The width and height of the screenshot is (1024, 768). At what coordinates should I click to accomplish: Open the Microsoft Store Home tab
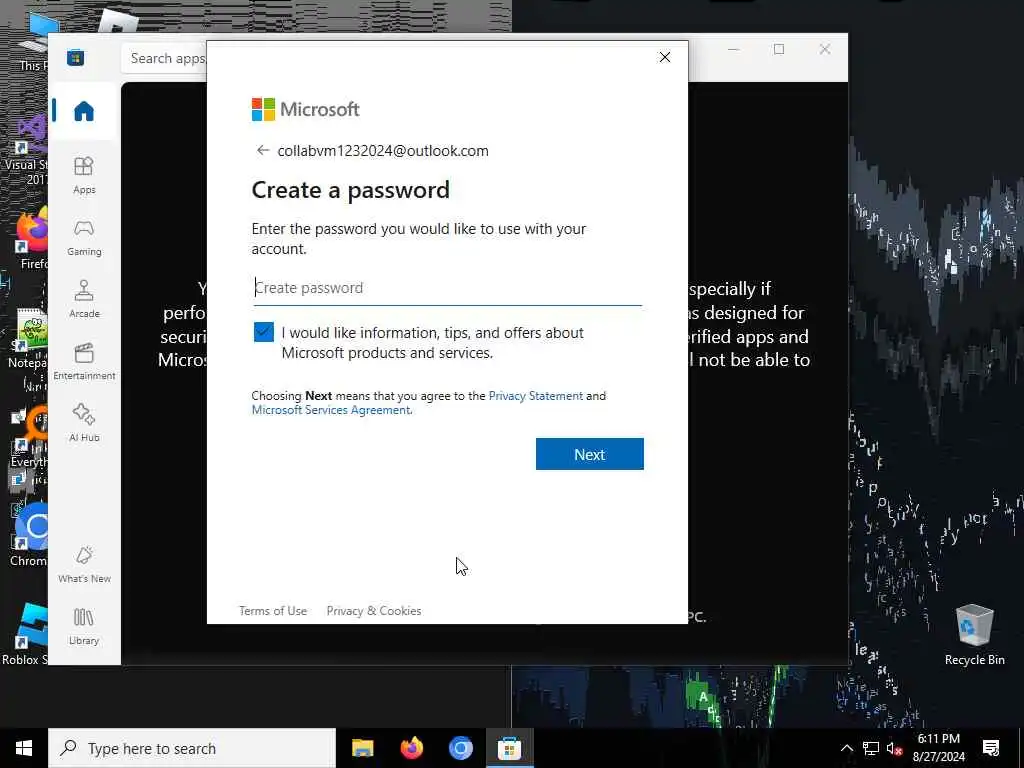click(x=84, y=111)
